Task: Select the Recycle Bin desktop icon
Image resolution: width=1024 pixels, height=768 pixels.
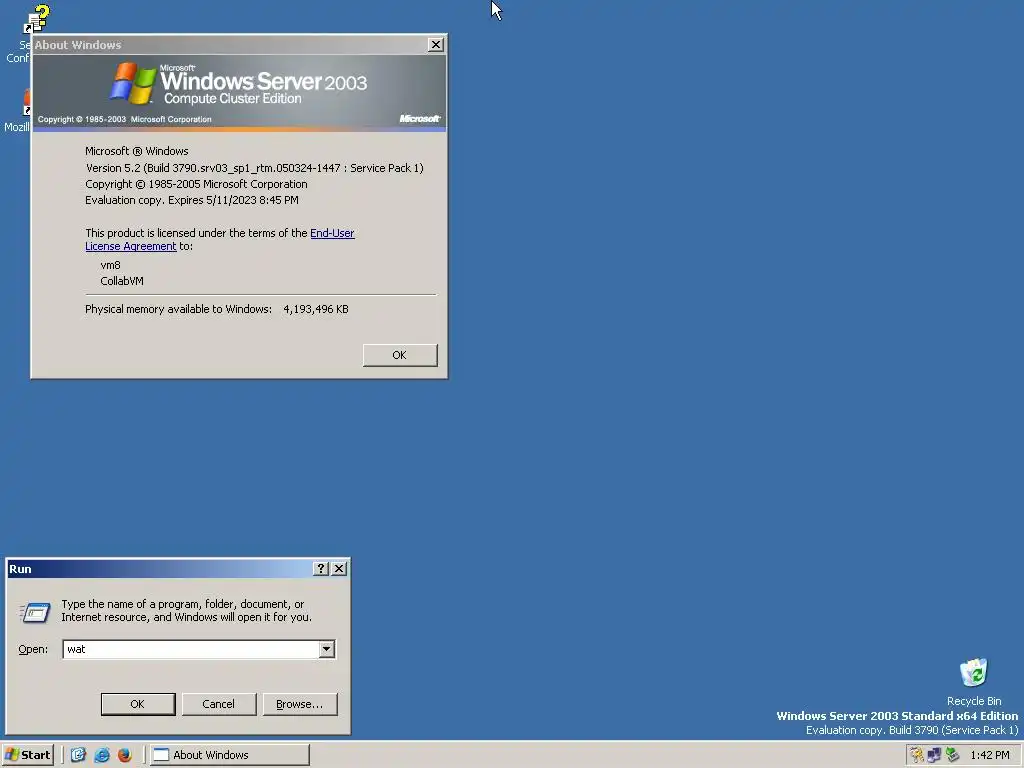Action: (974, 682)
